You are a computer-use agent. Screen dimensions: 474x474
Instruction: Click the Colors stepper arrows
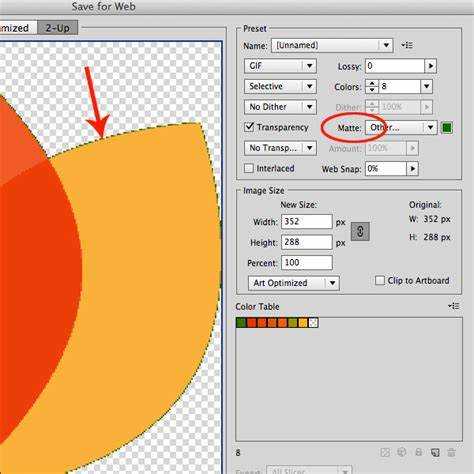click(372, 87)
